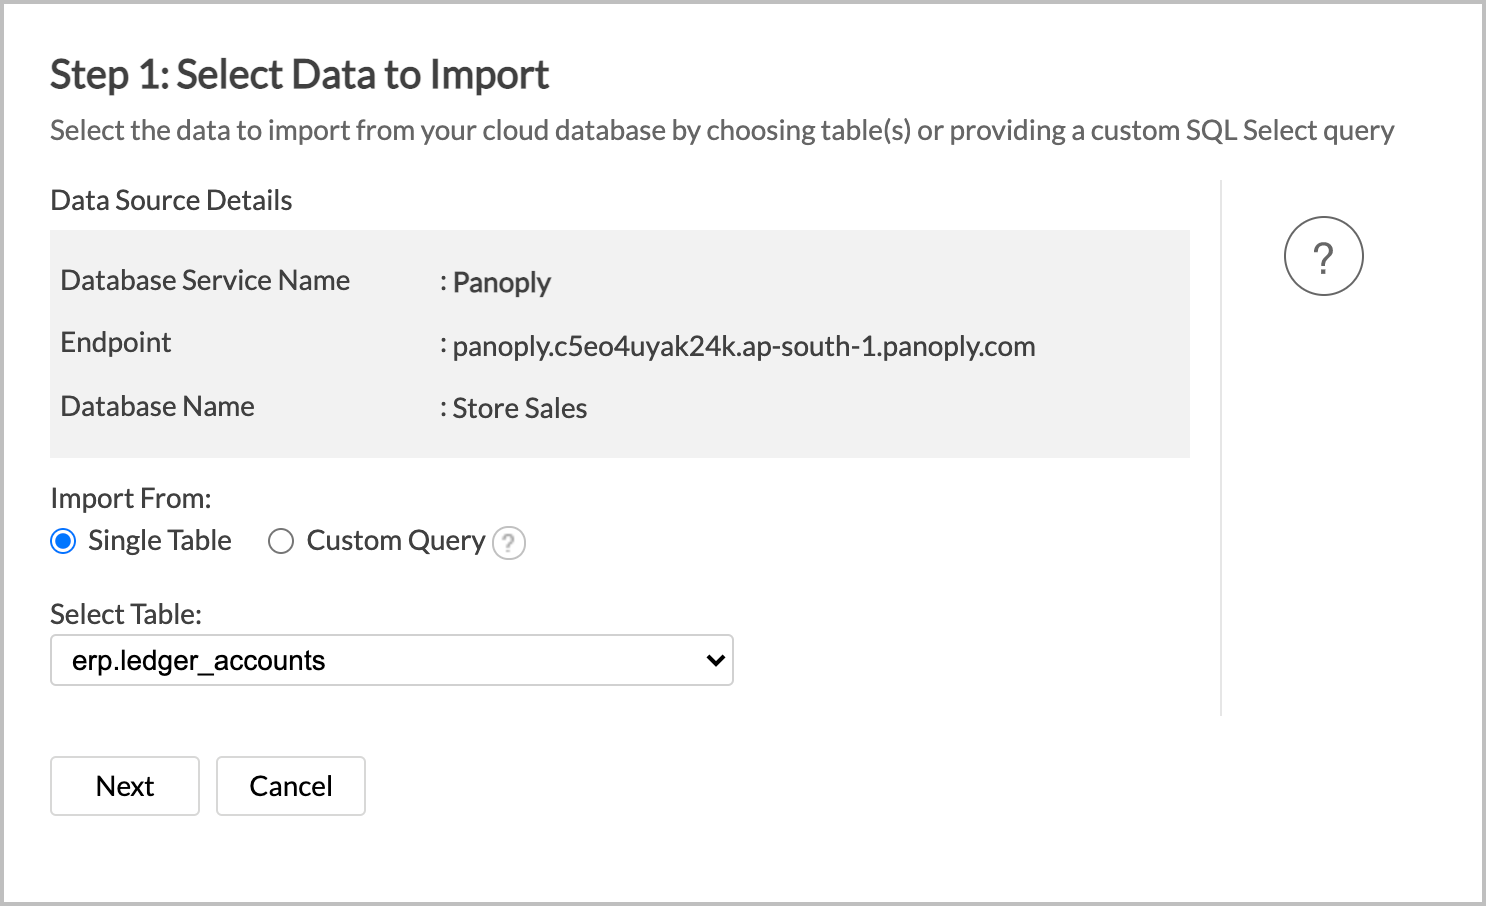Screen dimensions: 1486x906
Task: Click the Custom Query help icon
Action: (x=509, y=542)
